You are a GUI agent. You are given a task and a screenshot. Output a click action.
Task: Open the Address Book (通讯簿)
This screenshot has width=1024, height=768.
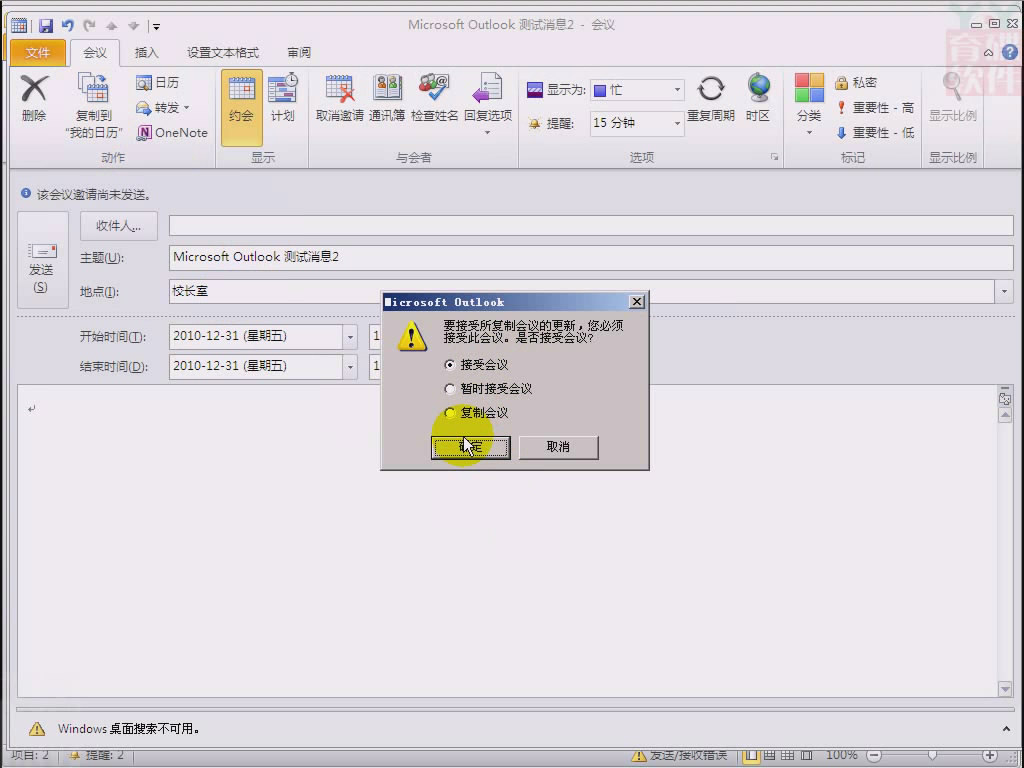[x=387, y=98]
